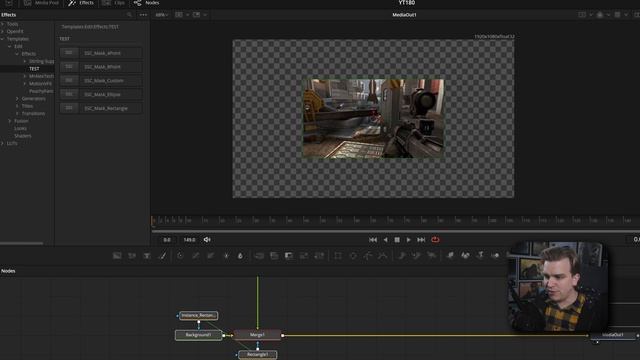
Task: Open the Clips panel
Action: coord(114,3)
